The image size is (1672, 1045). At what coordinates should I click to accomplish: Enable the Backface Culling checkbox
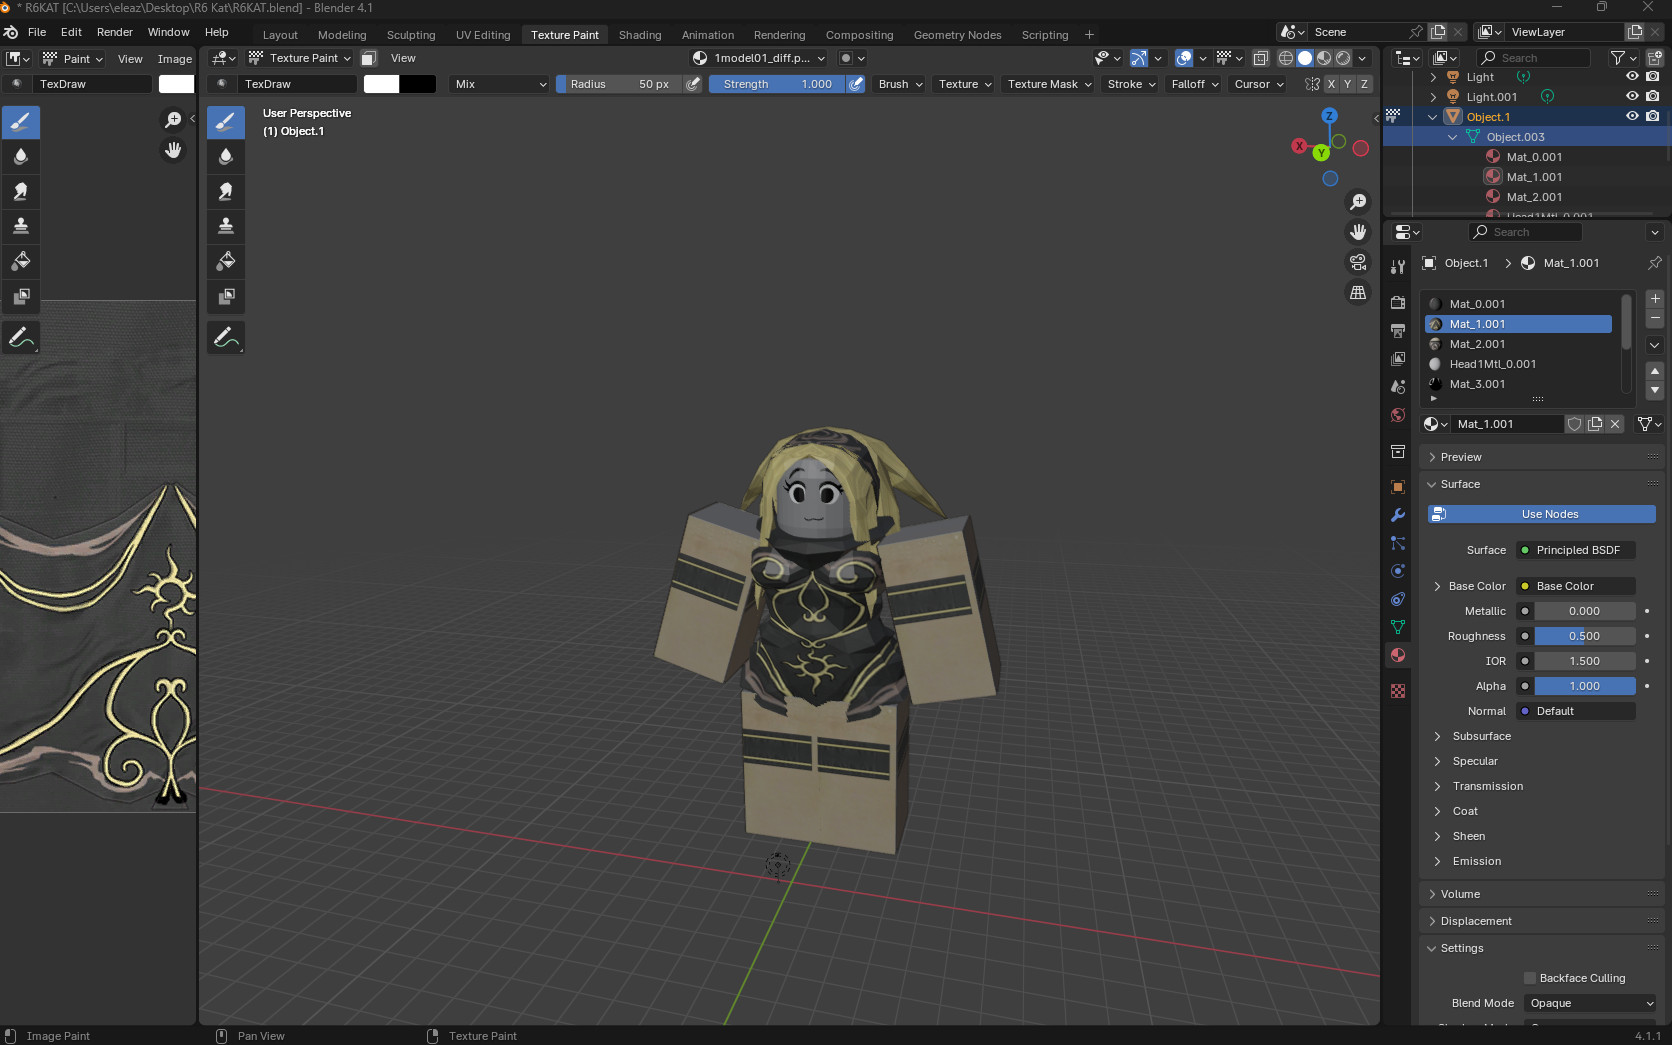tap(1529, 978)
